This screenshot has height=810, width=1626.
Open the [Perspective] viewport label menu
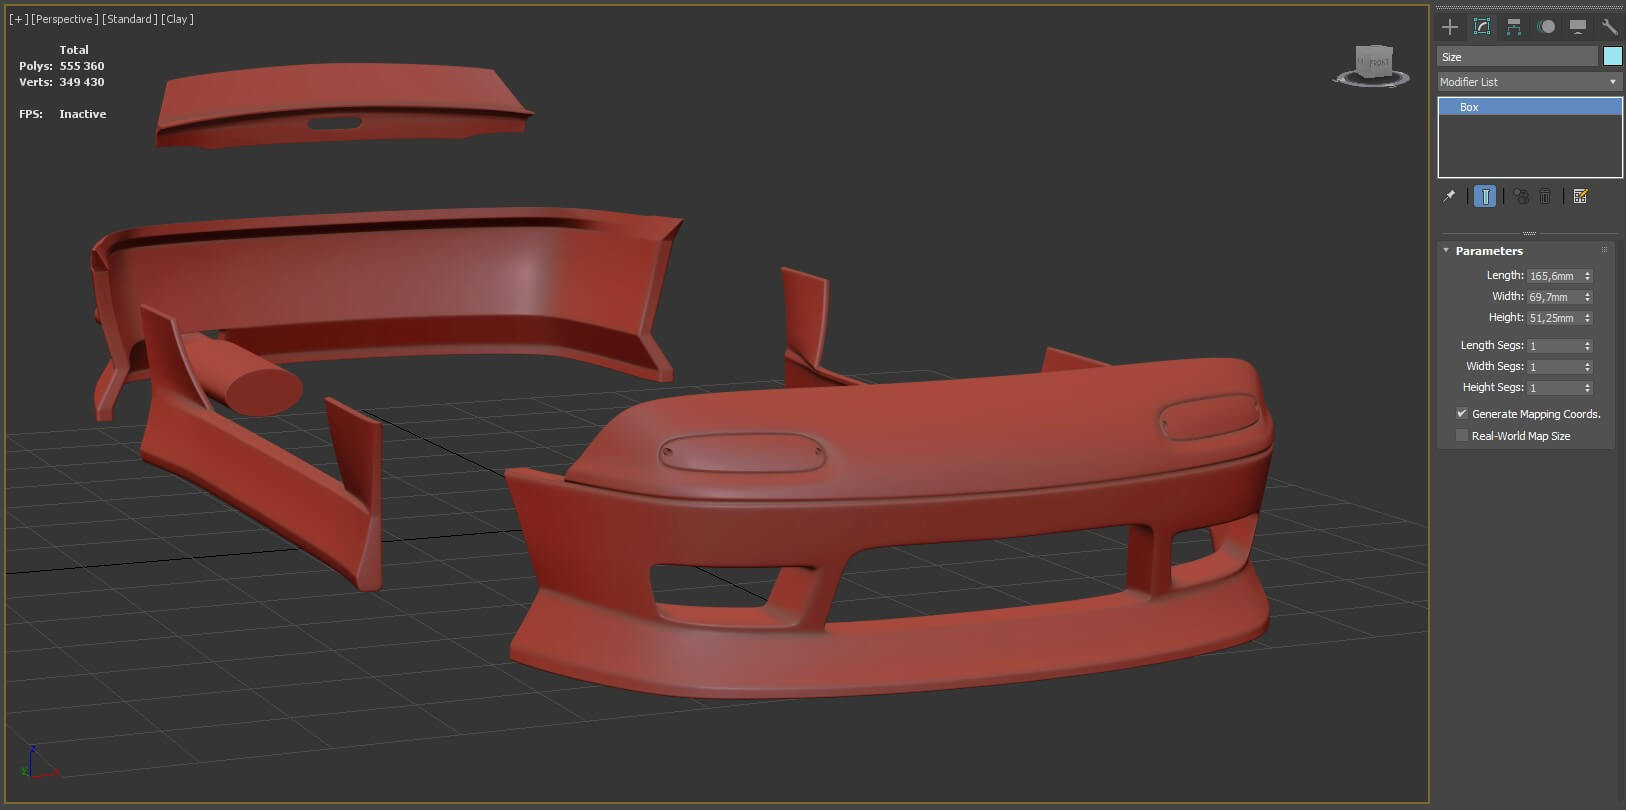pos(65,19)
